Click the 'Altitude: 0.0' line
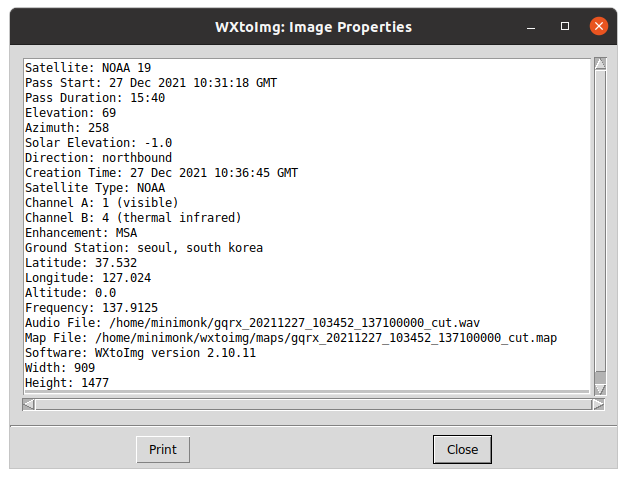The width and height of the screenshot is (627, 478). (x=71, y=293)
